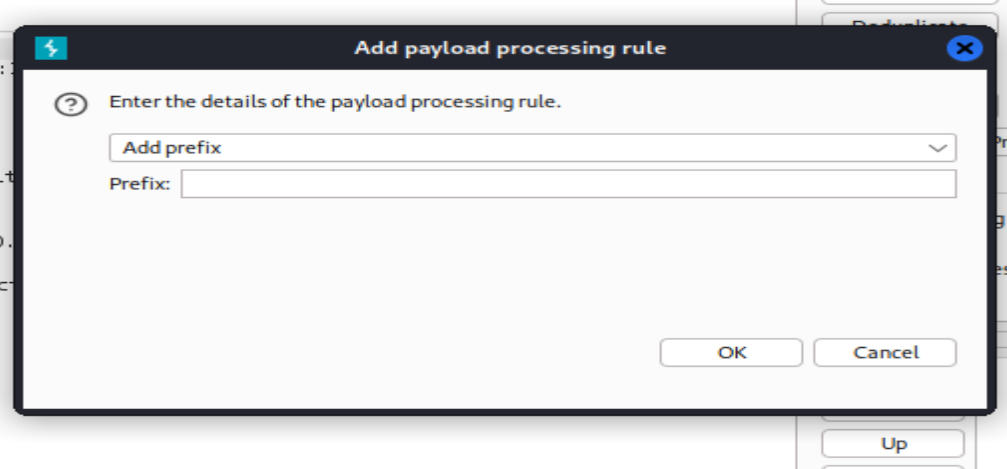
Task: Click the Up button behind the dialog
Action: 893,444
